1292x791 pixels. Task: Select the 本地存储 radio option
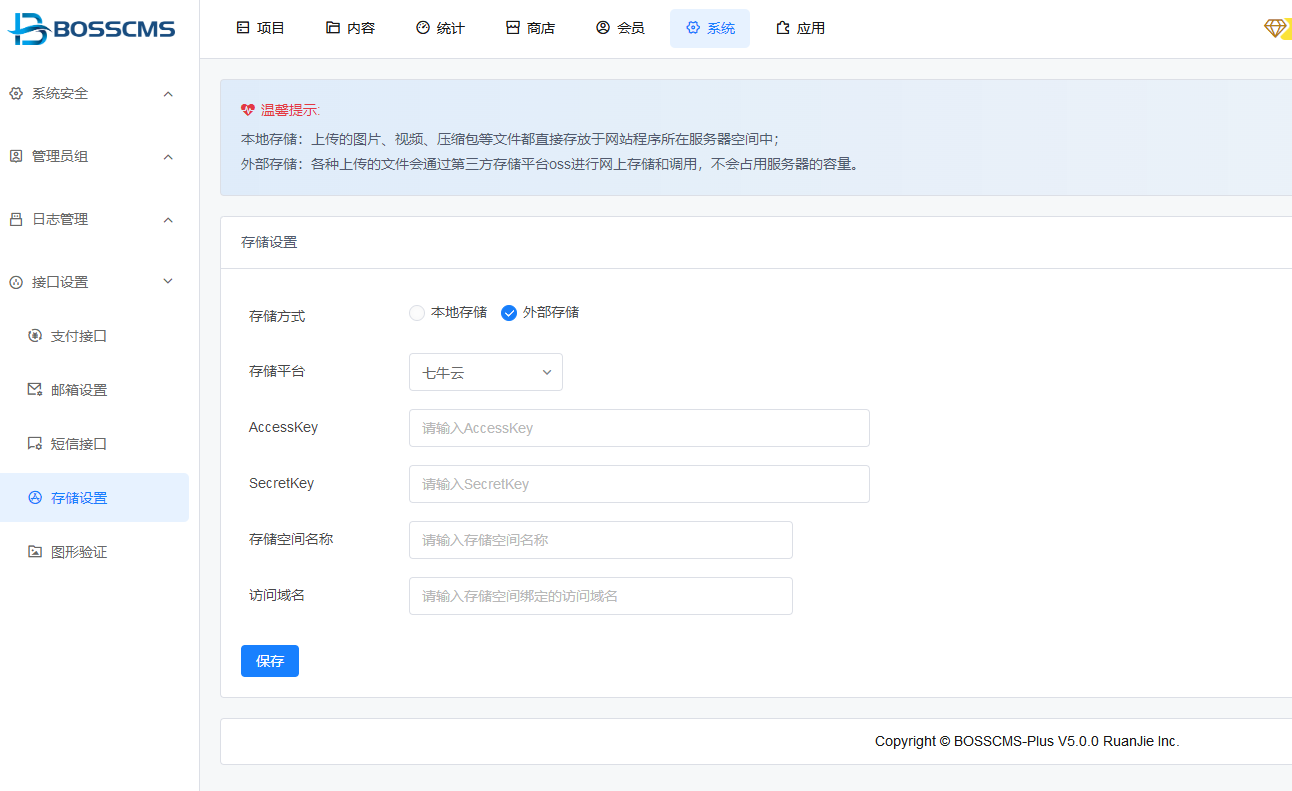(x=417, y=313)
